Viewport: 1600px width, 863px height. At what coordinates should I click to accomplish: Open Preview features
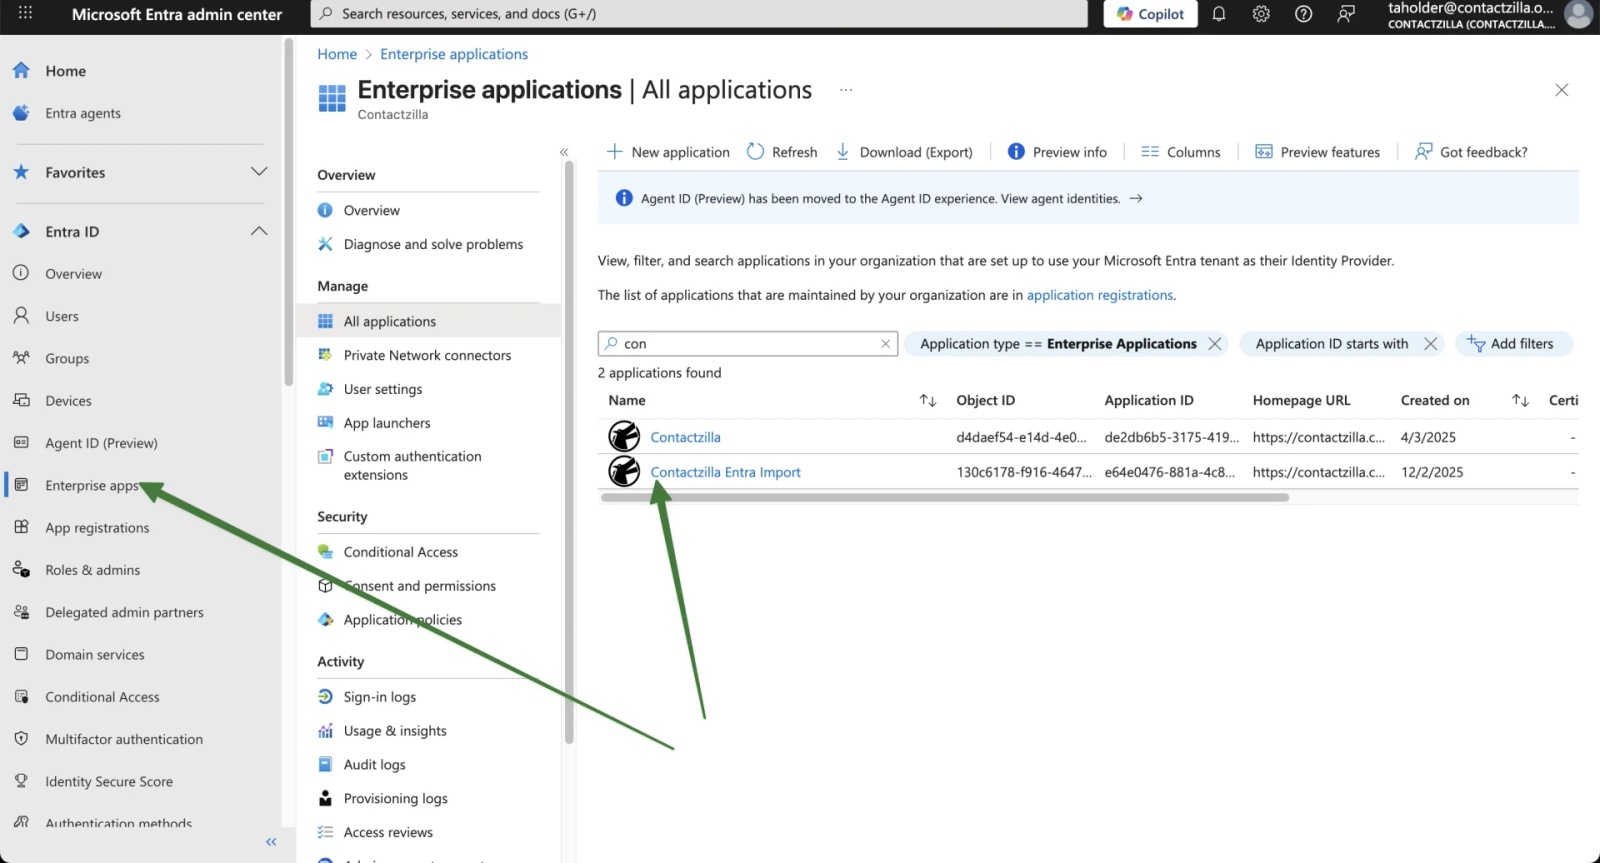pos(1317,152)
